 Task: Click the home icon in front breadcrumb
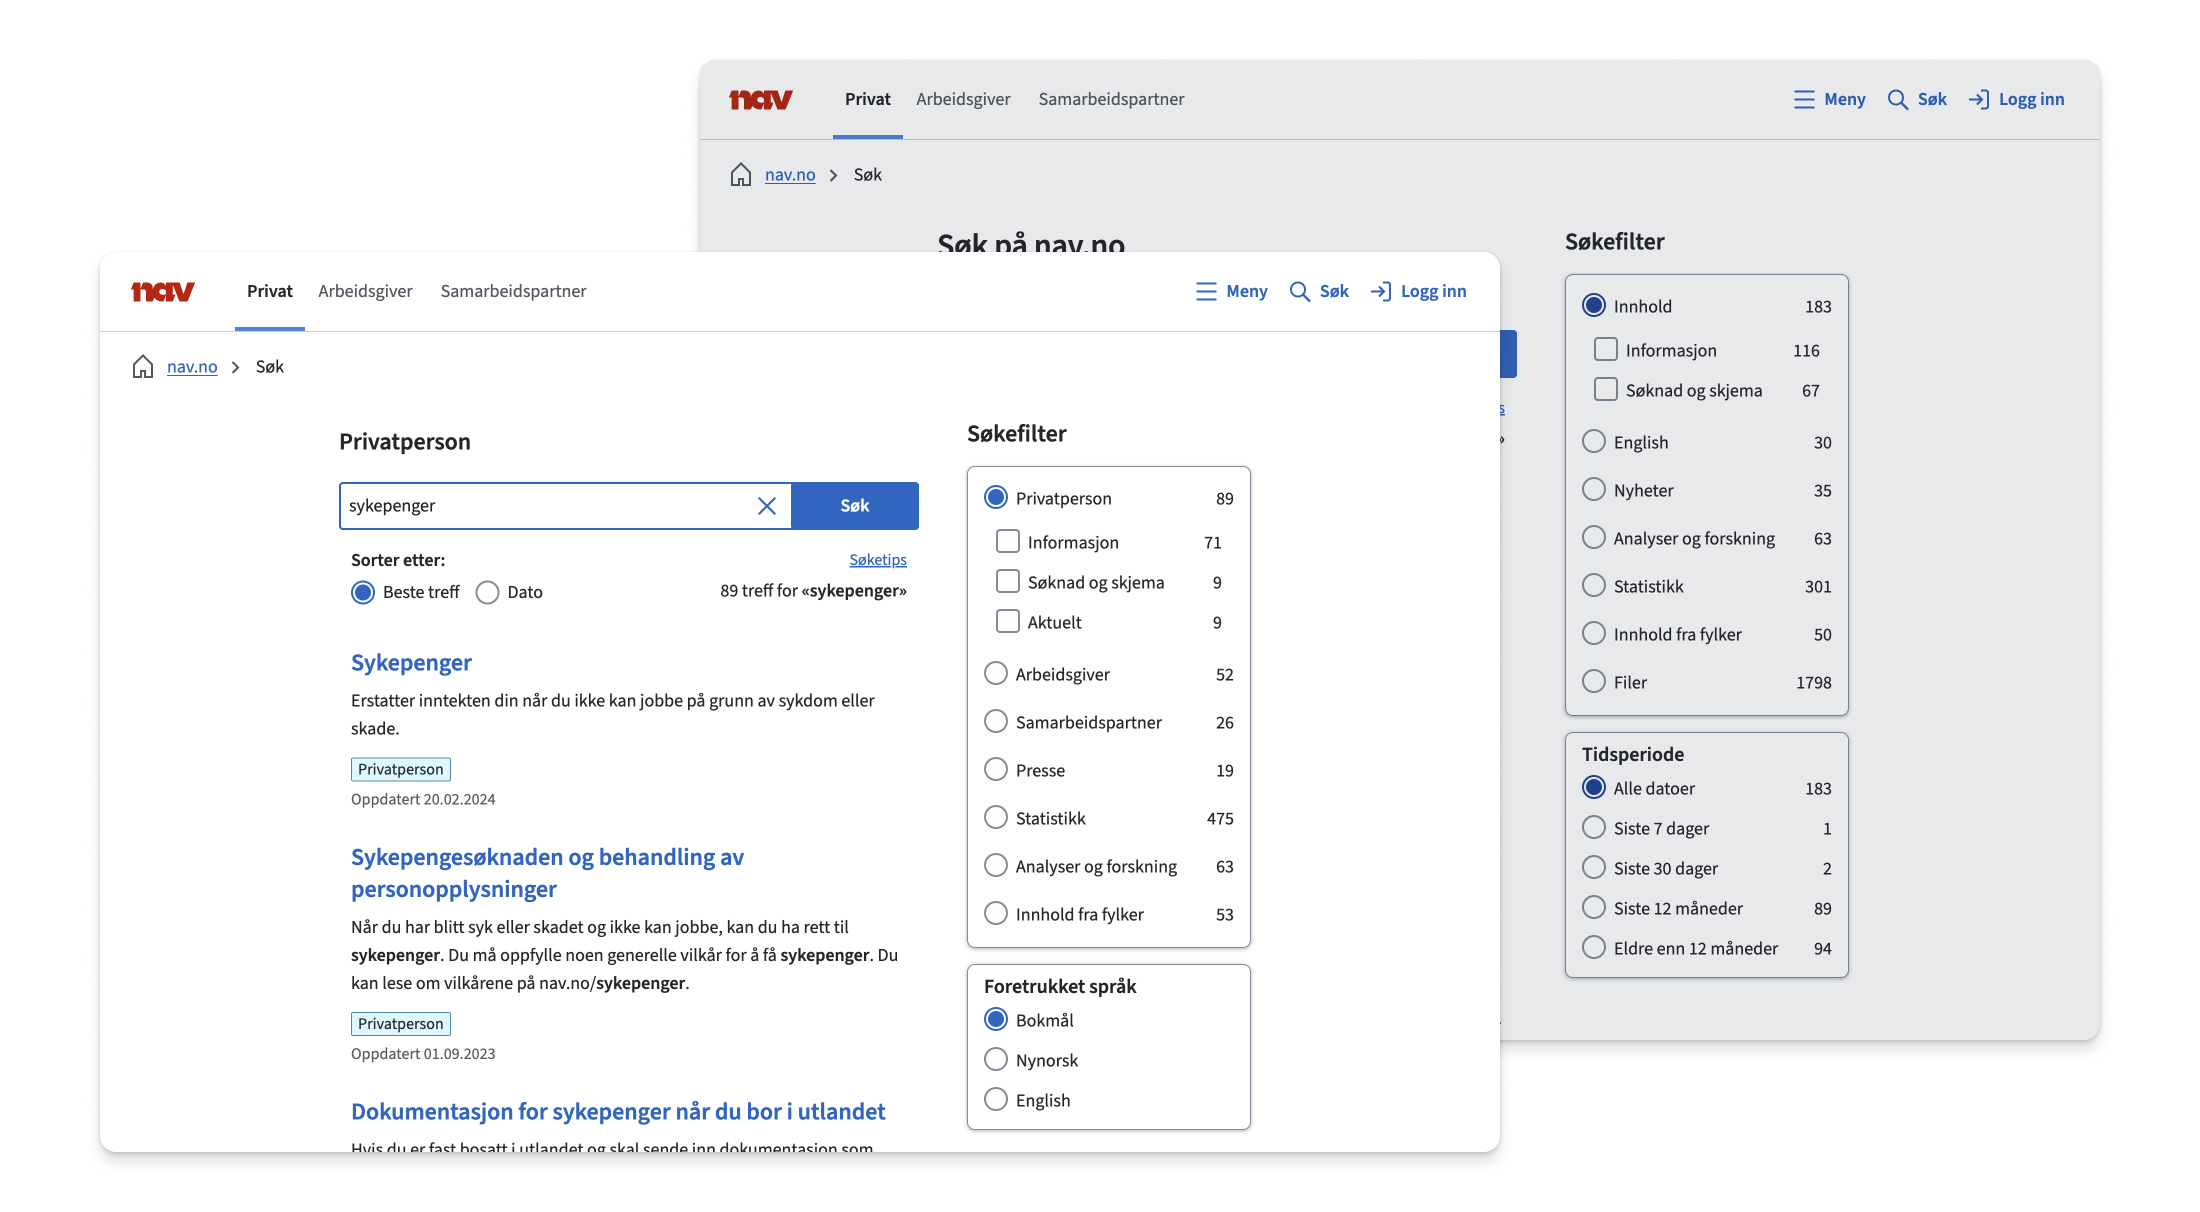pos(143,367)
